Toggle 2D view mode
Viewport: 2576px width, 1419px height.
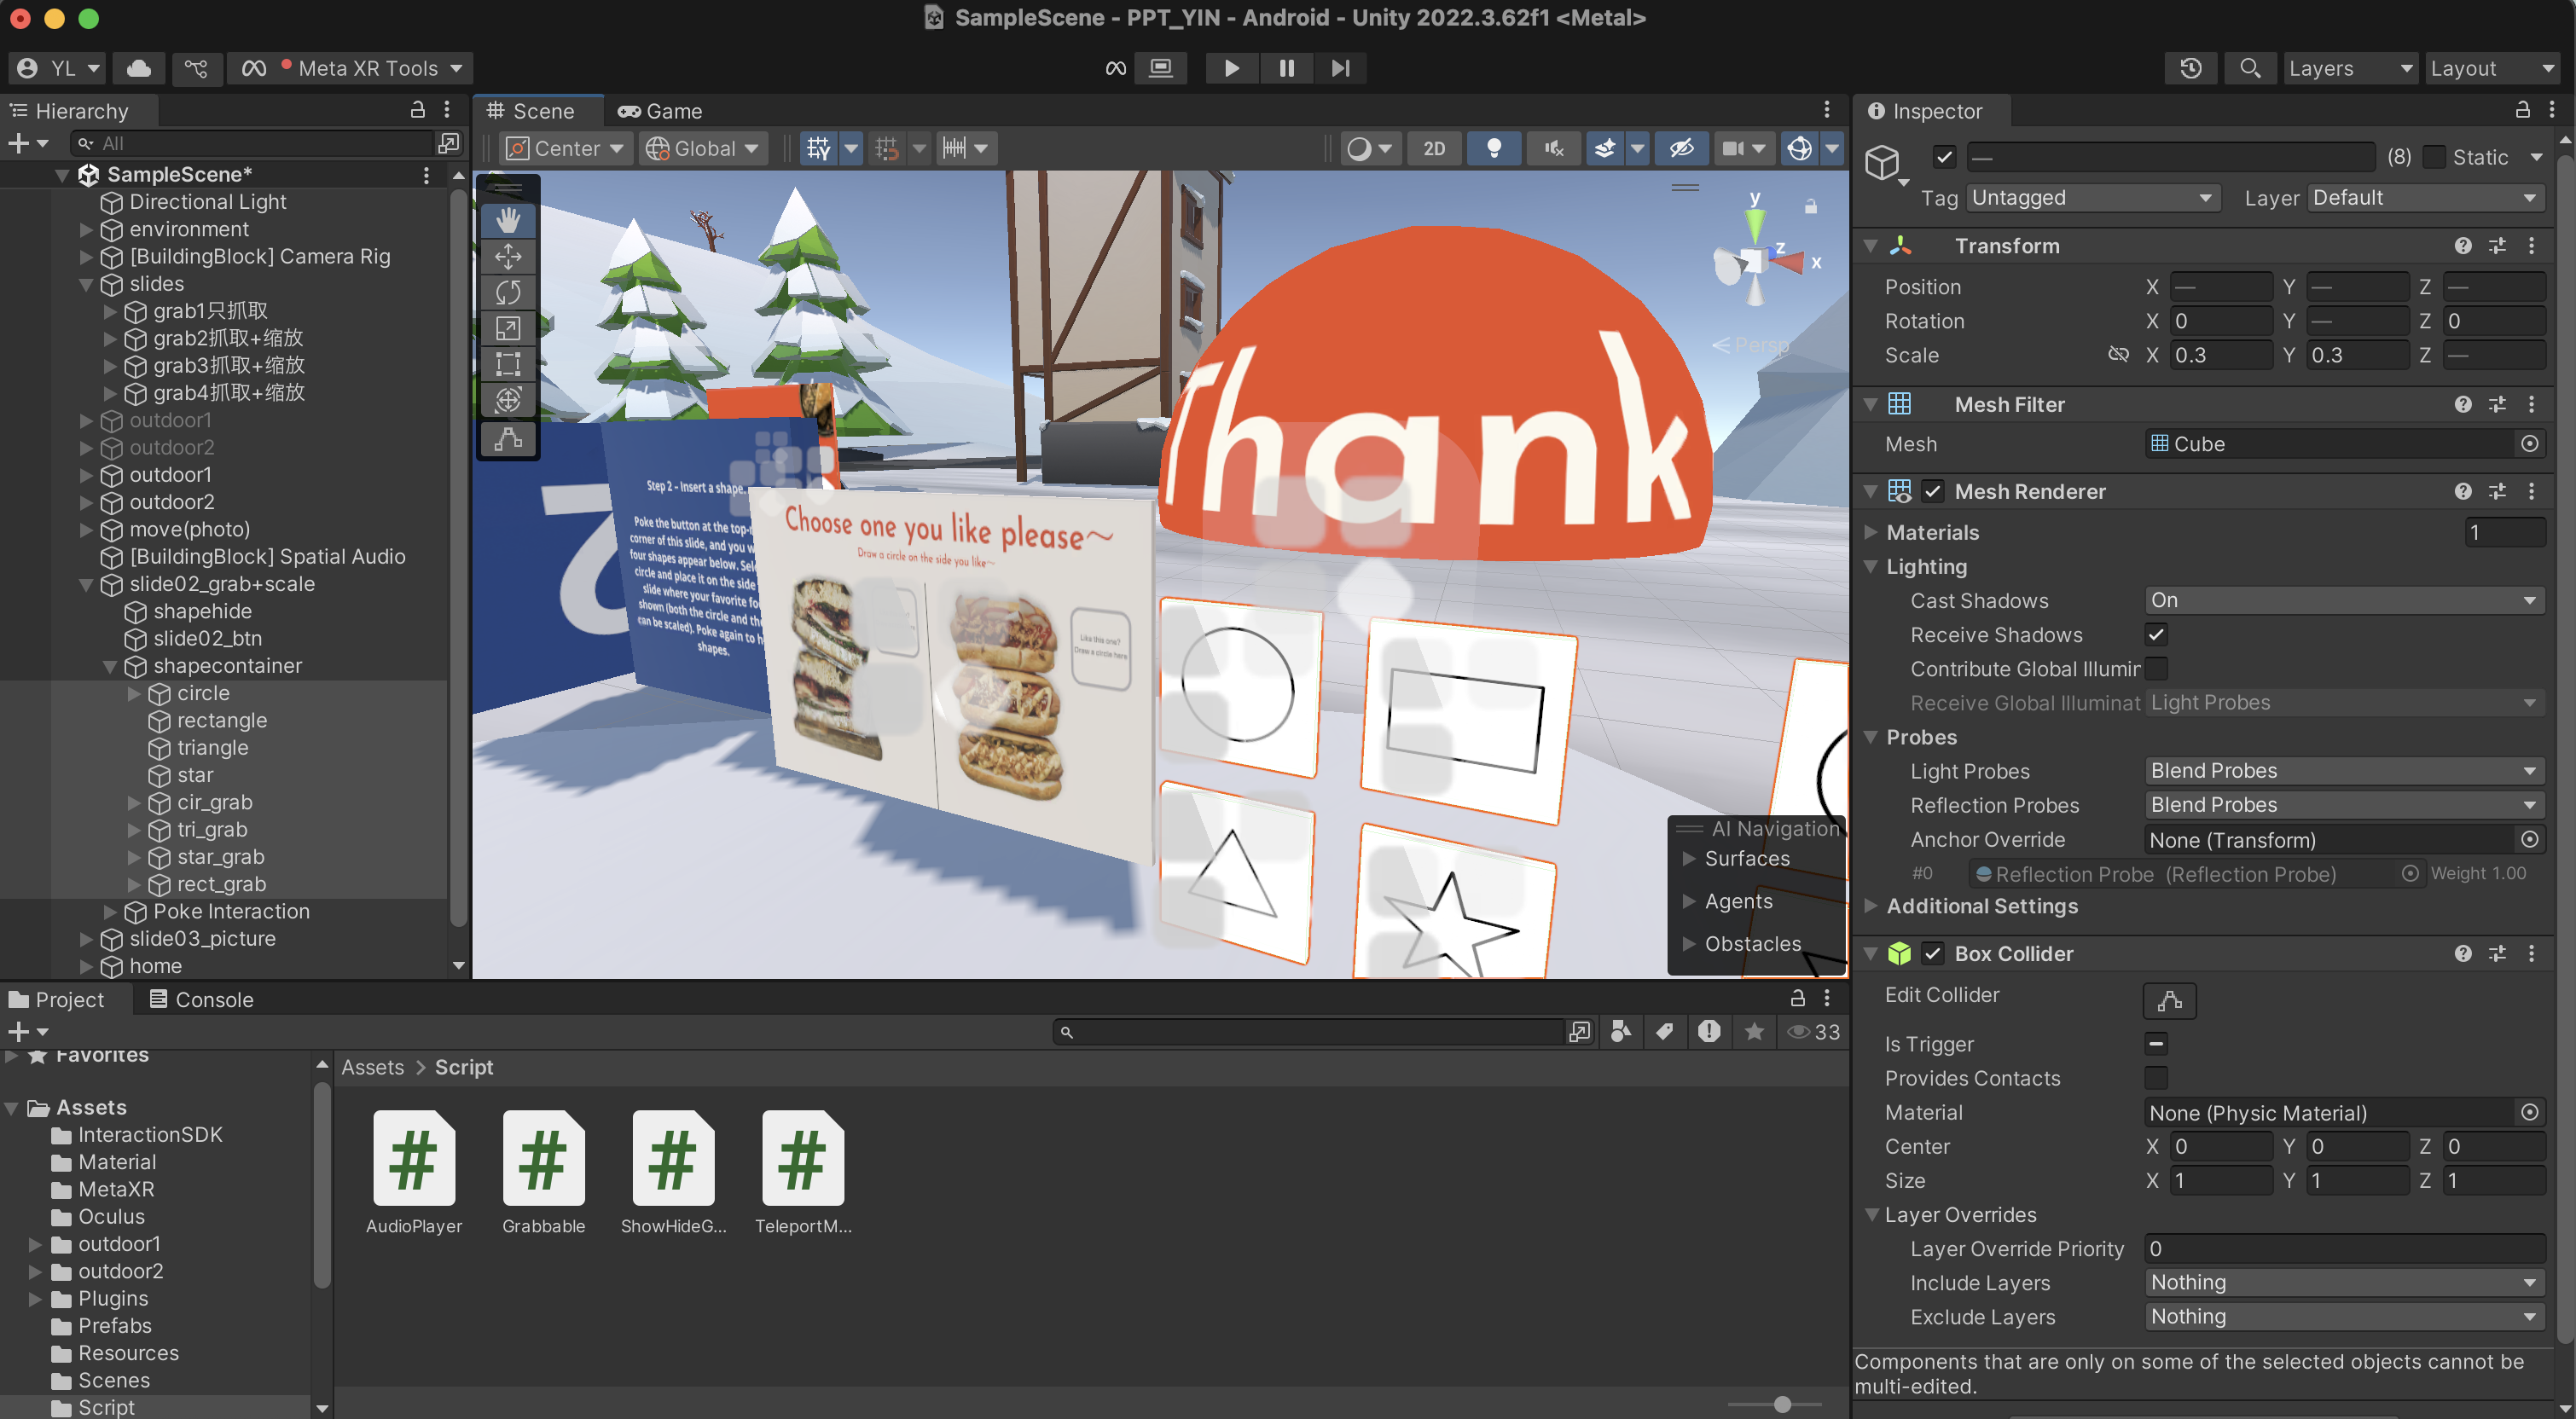click(1433, 148)
